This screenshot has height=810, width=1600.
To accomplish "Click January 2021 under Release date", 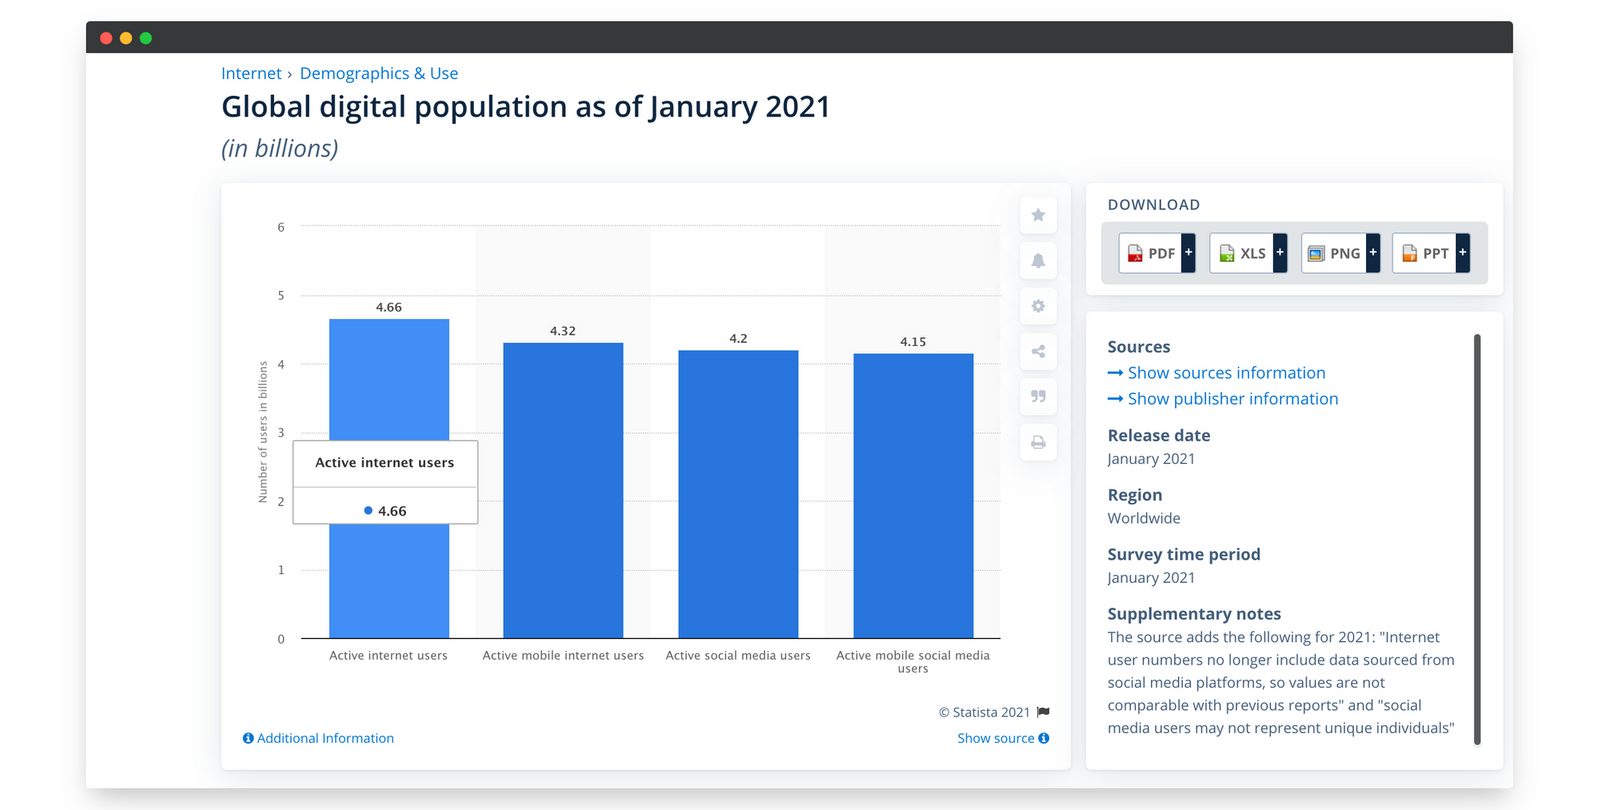I will pyautogui.click(x=1151, y=459).
